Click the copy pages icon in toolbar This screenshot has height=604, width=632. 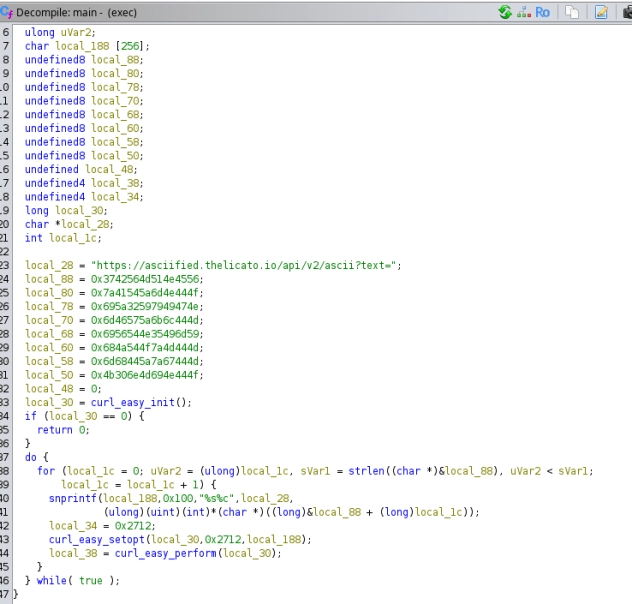click(572, 12)
